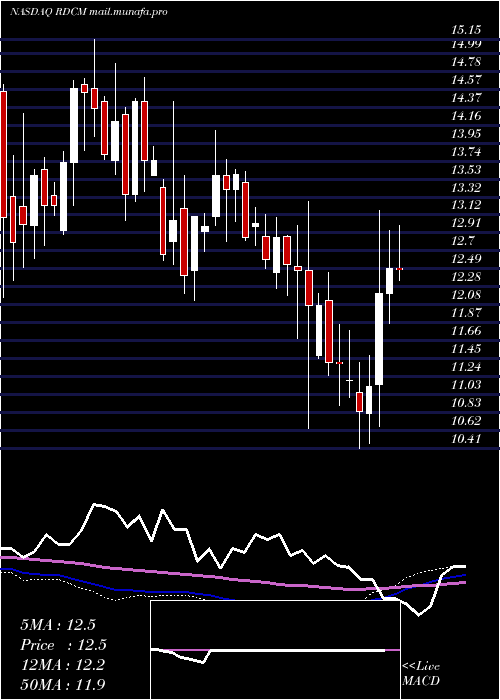Click the Price : 12.5 readout
This screenshot has height=700, width=500.
tap(63, 645)
